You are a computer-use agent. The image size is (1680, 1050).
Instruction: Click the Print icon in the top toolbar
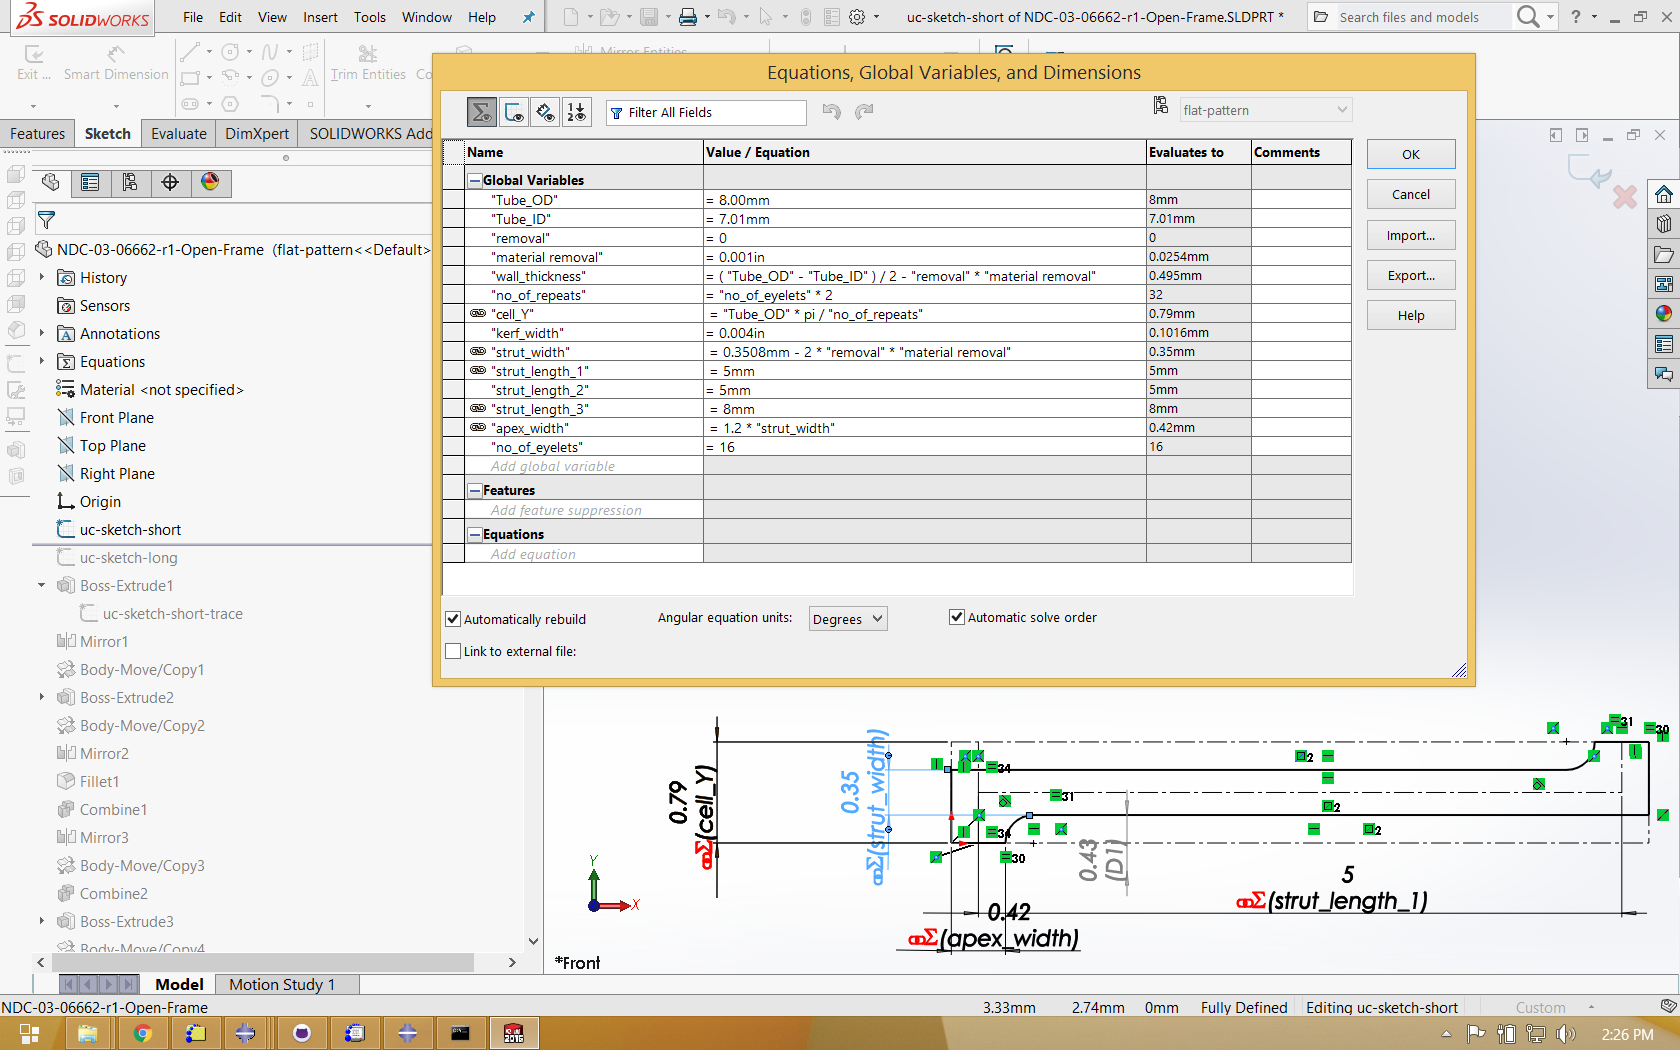(x=687, y=17)
